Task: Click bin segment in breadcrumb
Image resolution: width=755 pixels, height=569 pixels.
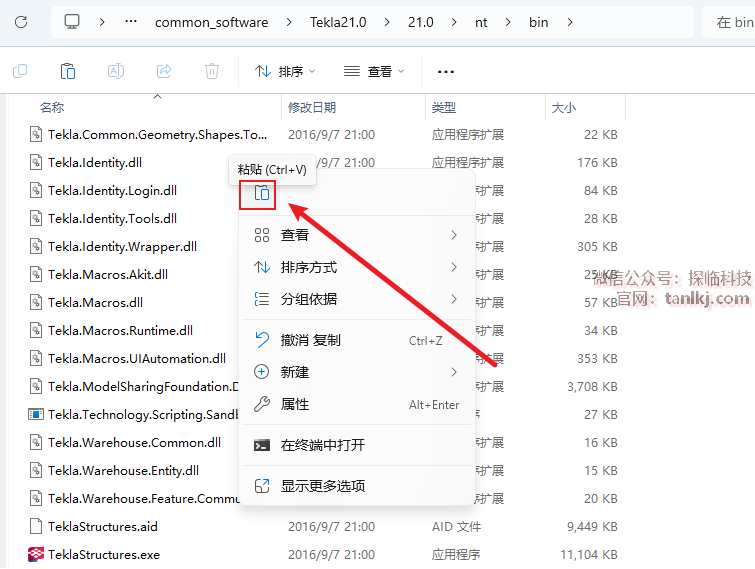Action: (x=538, y=22)
